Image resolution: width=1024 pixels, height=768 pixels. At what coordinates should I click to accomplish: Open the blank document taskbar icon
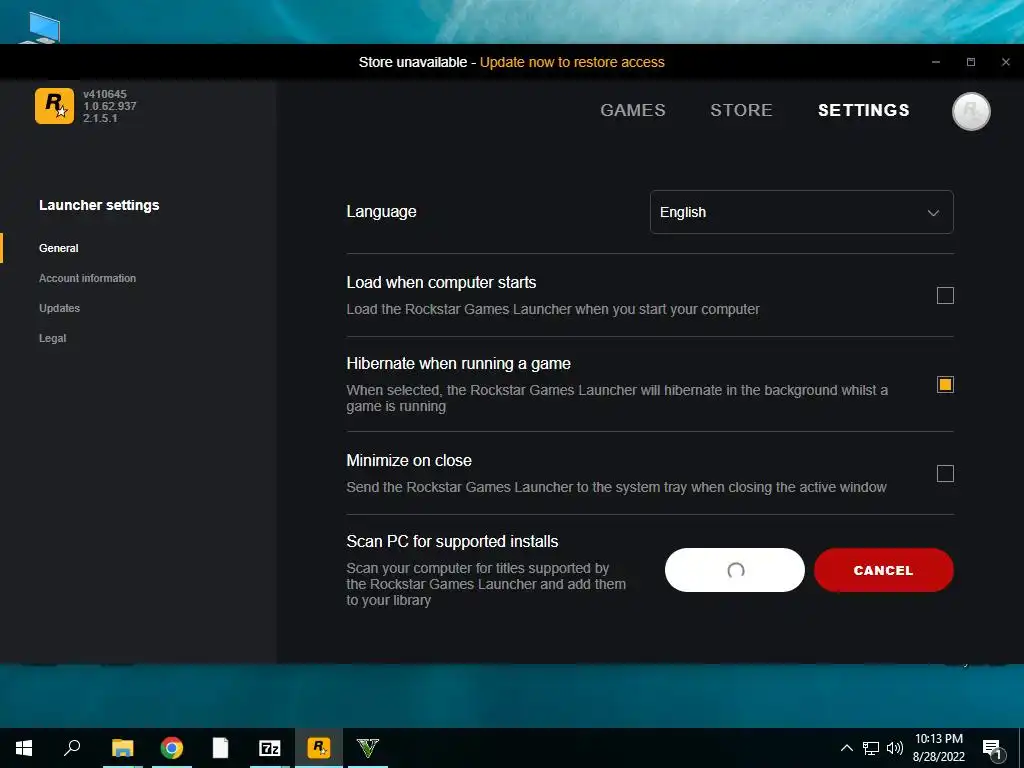tap(221, 748)
